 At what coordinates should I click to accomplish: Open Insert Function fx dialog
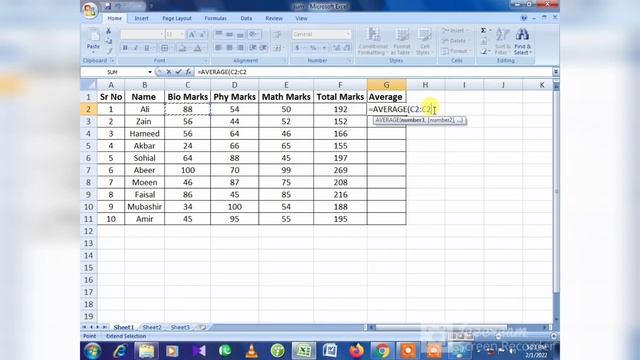[x=188, y=72]
